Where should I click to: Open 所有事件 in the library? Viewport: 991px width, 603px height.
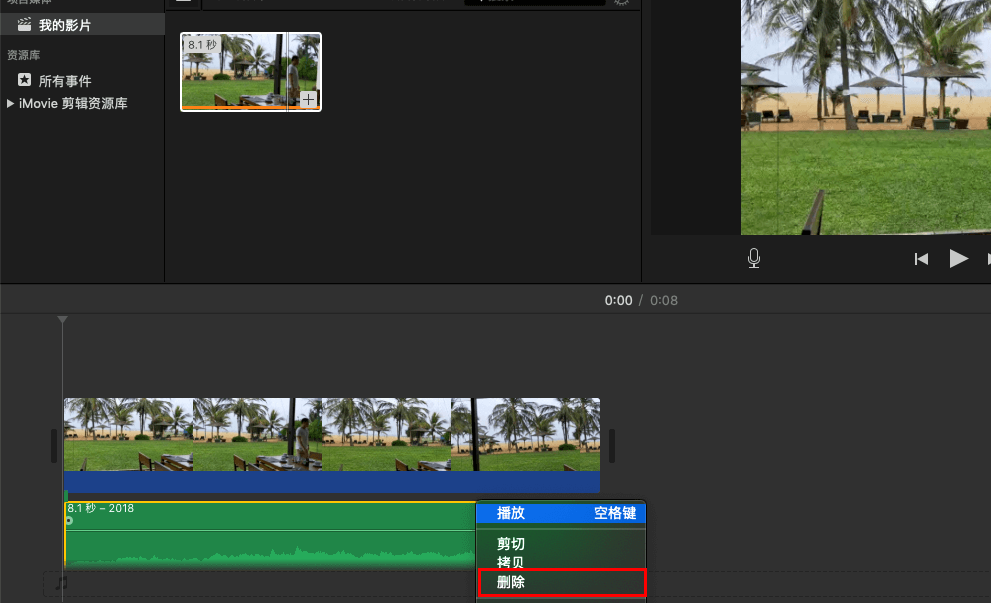pyautogui.click(x=64, y=80)
